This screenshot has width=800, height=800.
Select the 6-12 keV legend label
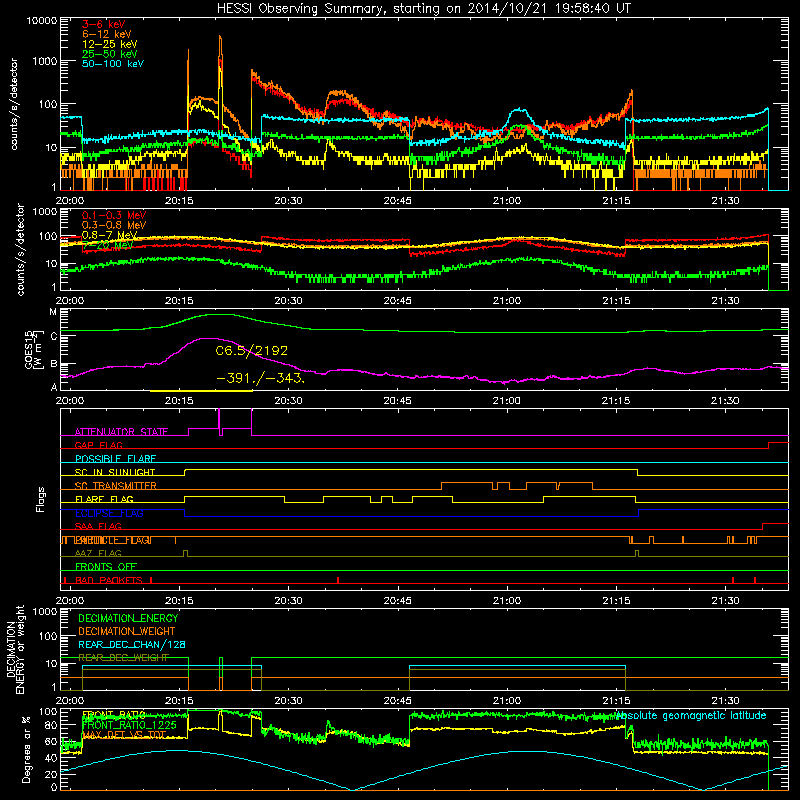(x=107, y=34)
